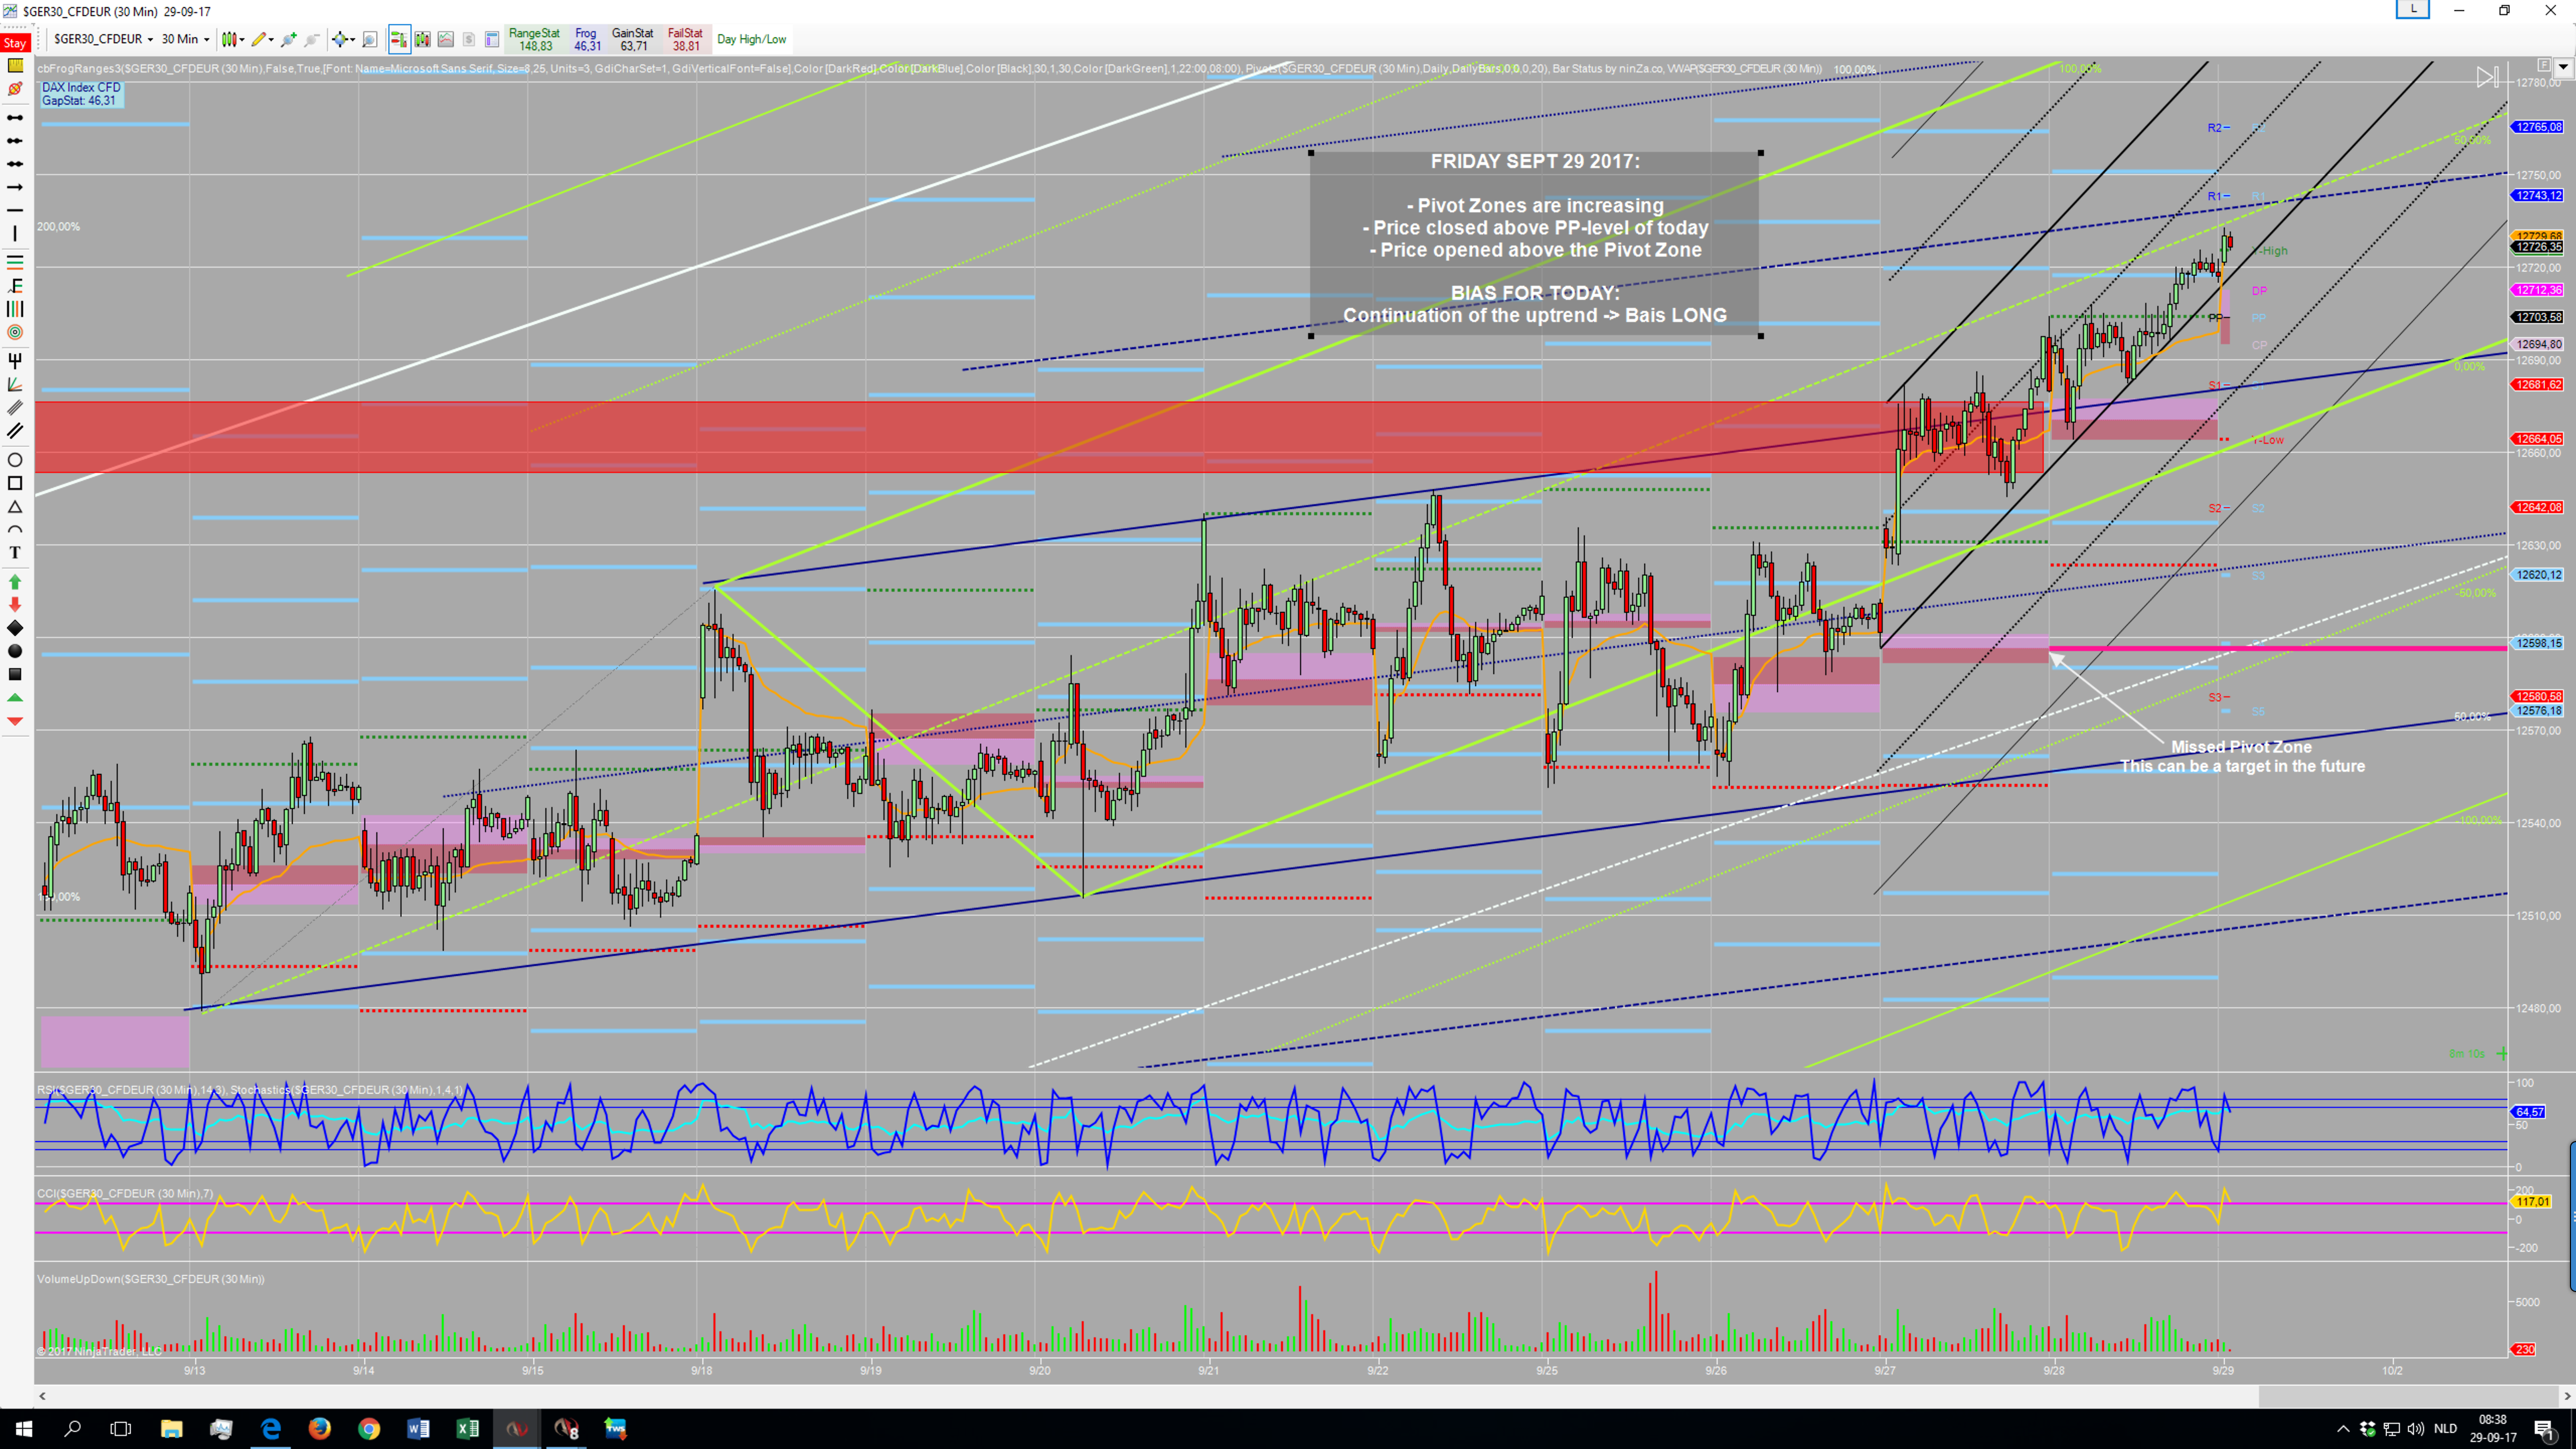Viewport: 2576px width, 1449px height.
Task: Open the pencil drawing tools dropdown
Action: pyautogui.click(x=263, y=39)
